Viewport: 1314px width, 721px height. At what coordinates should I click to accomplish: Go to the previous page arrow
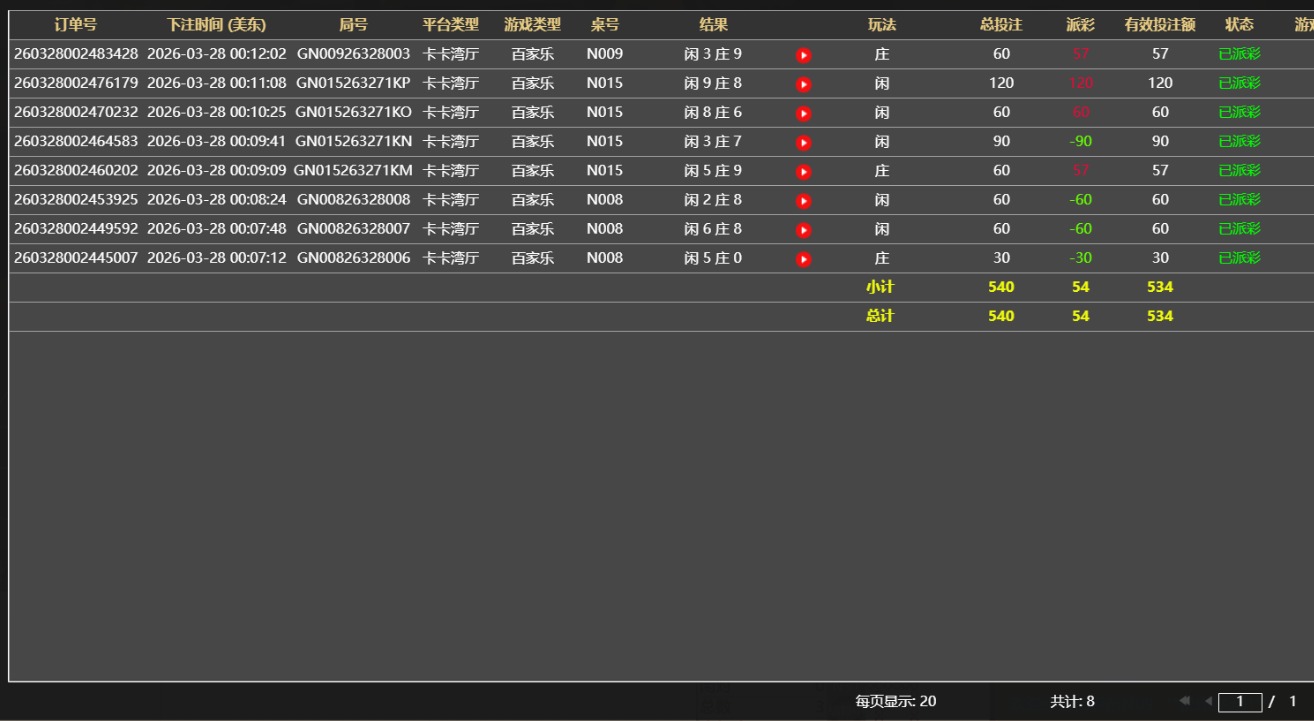(1208, 701)
